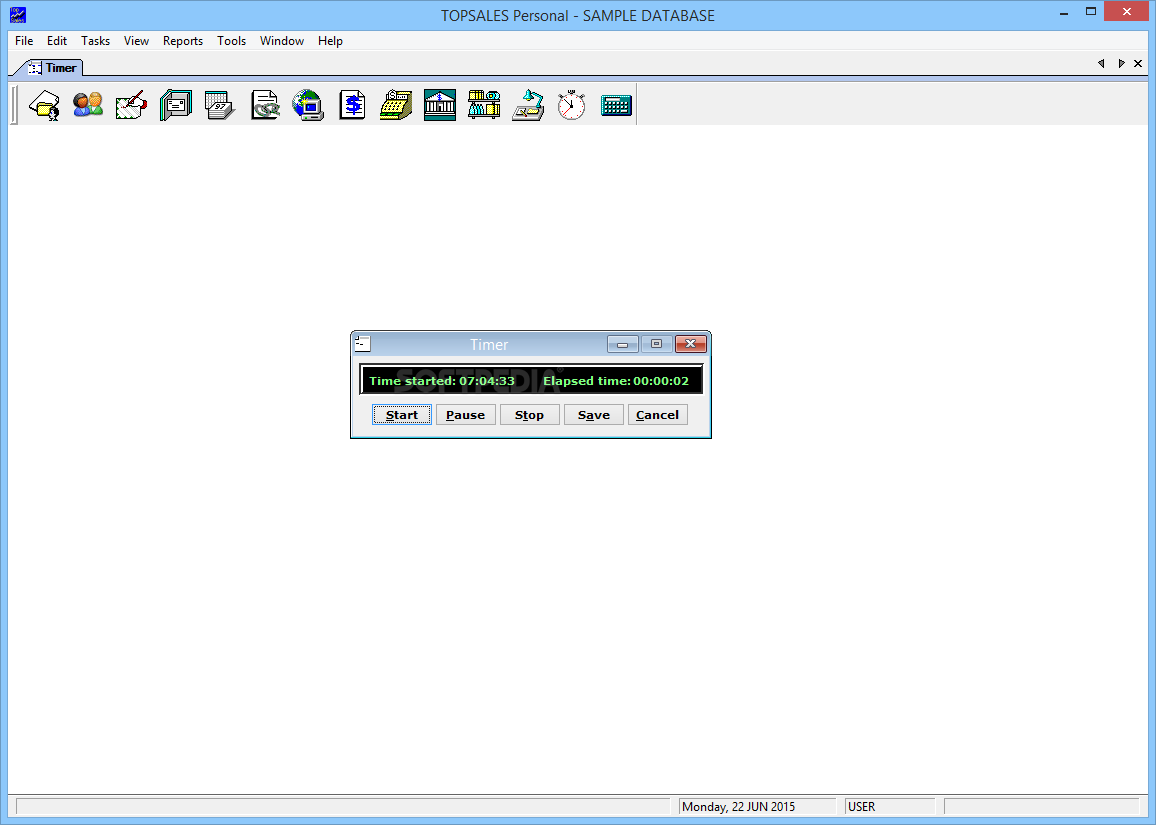The height and width of the screenshot is (825, 1156).
Task: Click the document with chain links icon
Action: (264, 105)
